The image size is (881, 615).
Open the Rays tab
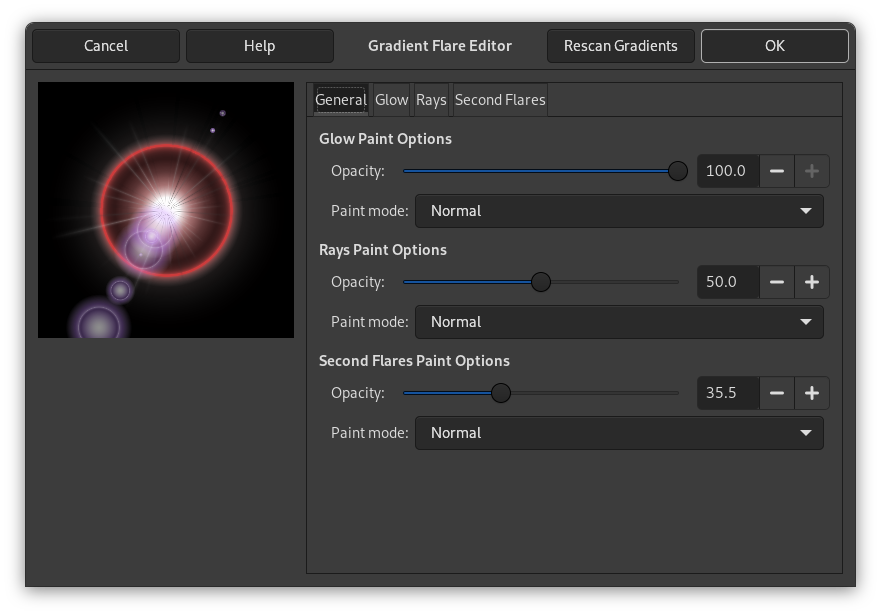point(431,99)
